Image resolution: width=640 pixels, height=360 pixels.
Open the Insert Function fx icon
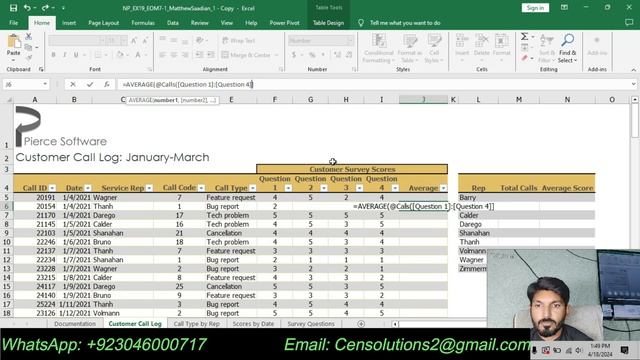(107, 84)
